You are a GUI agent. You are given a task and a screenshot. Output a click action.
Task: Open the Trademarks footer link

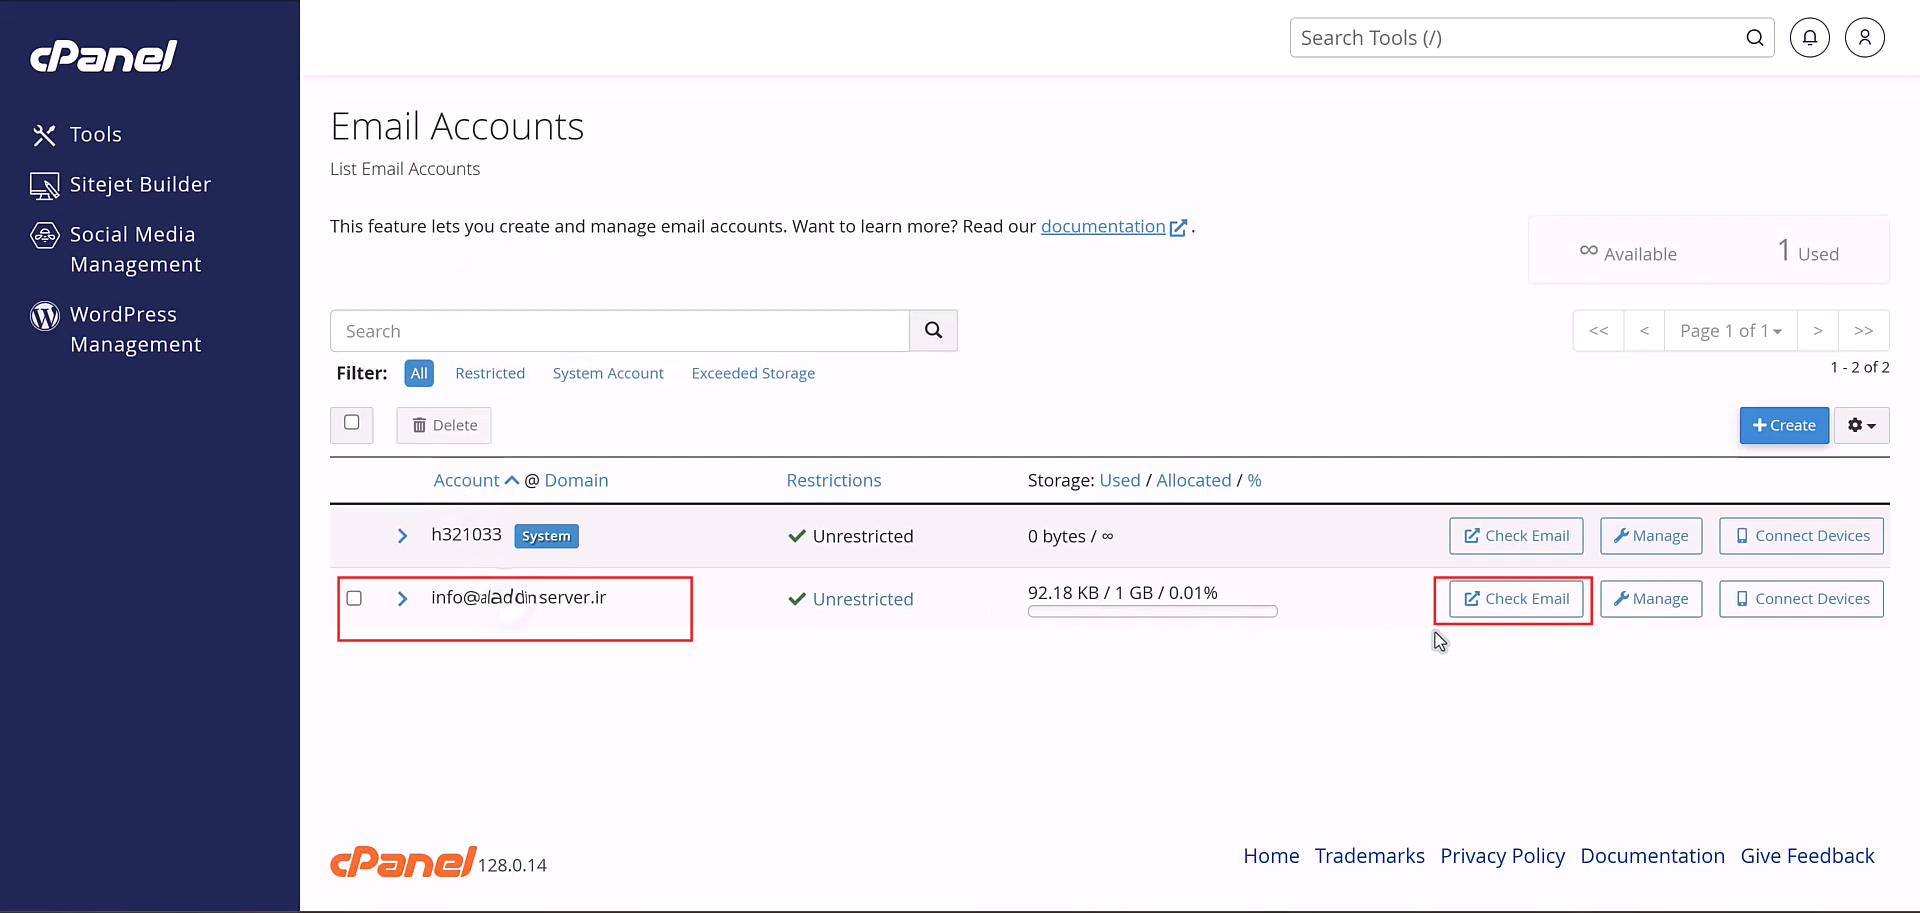click(1369, 856)
